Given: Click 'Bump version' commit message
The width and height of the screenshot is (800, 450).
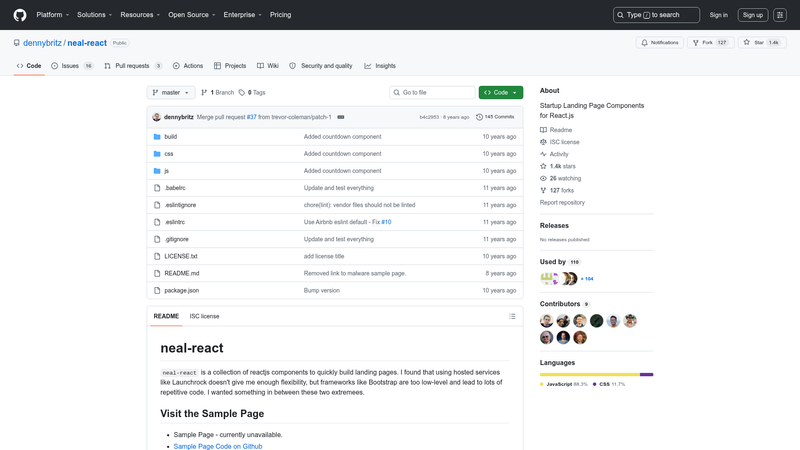Looking at the screenshot, I should pyautogui.click(x=321, y=290).
